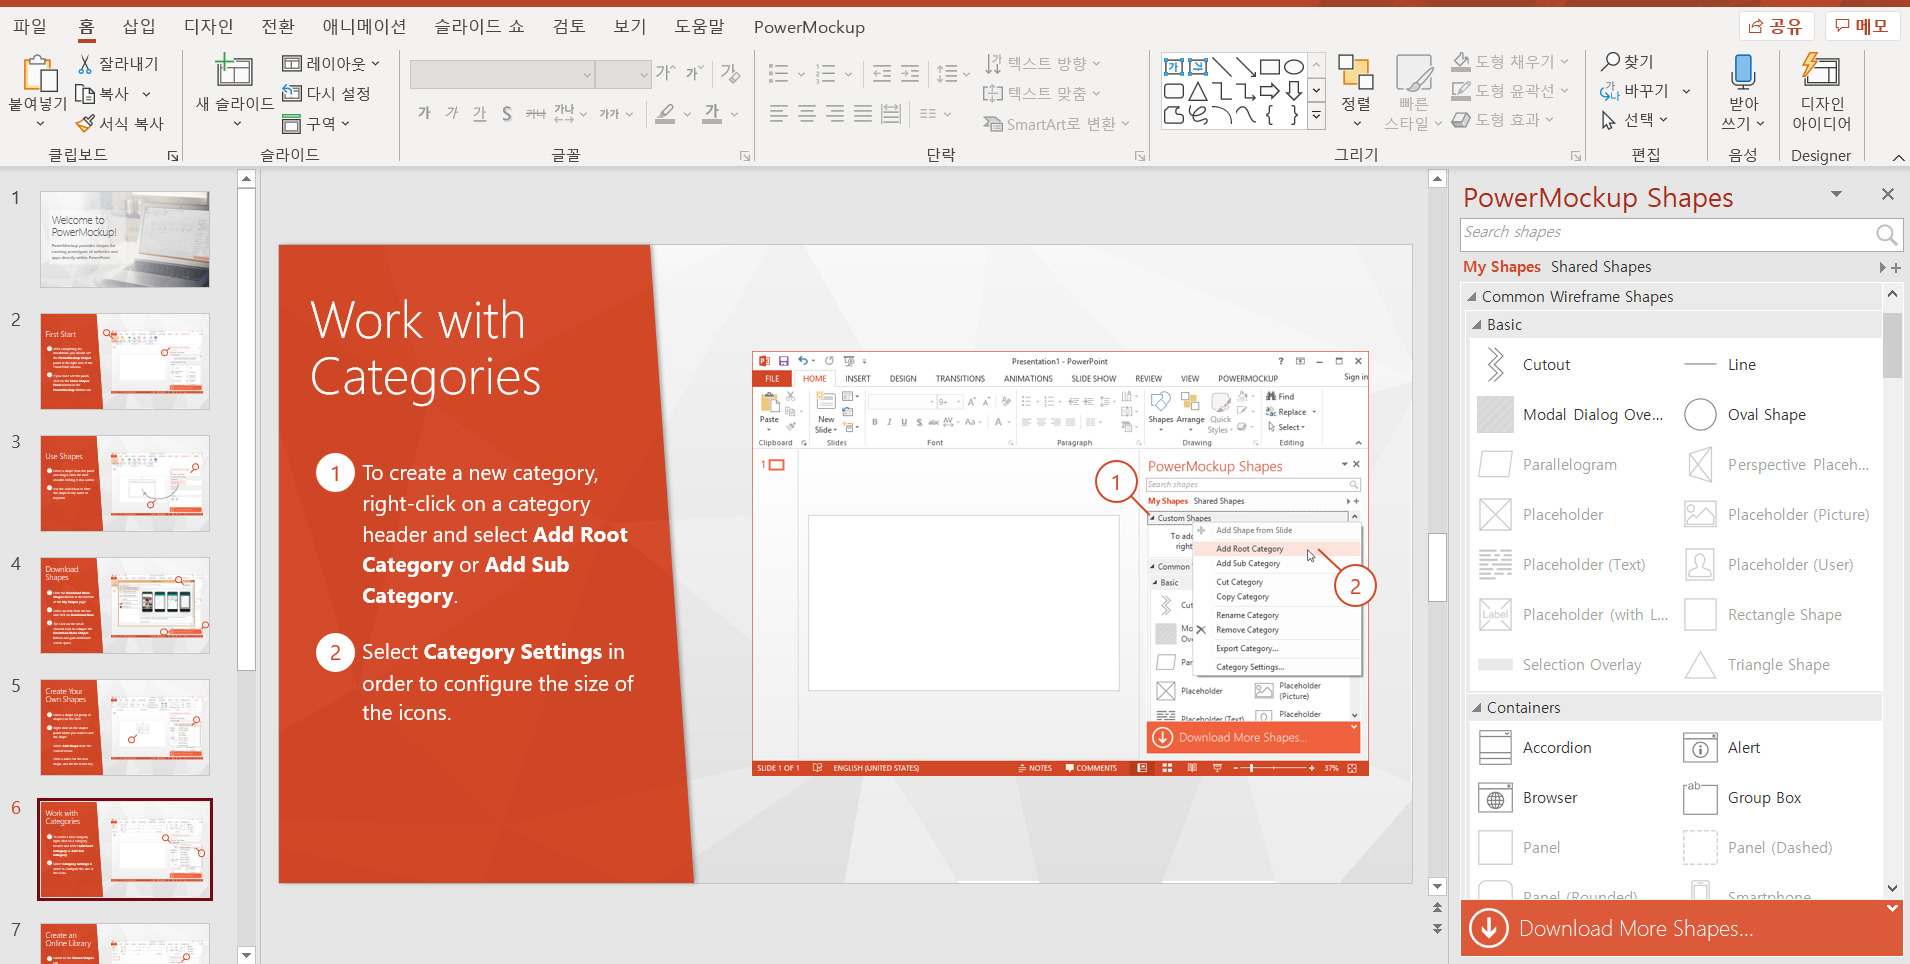Click the oval shape in the shapes gallery
Image resolution: width=1910 pixels, height=964 pixels.
1294,67
